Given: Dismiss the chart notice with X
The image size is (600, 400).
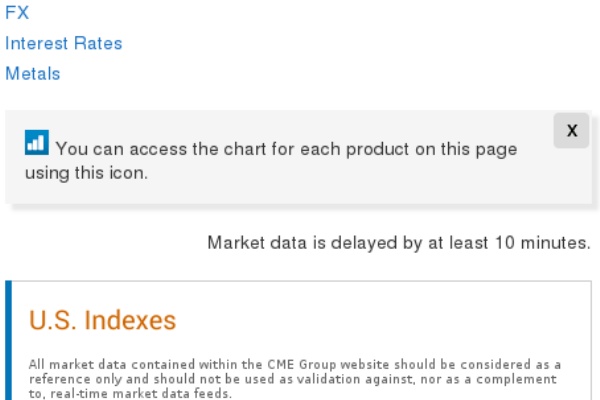Looking at the screenshot, I should pos(572,131).
